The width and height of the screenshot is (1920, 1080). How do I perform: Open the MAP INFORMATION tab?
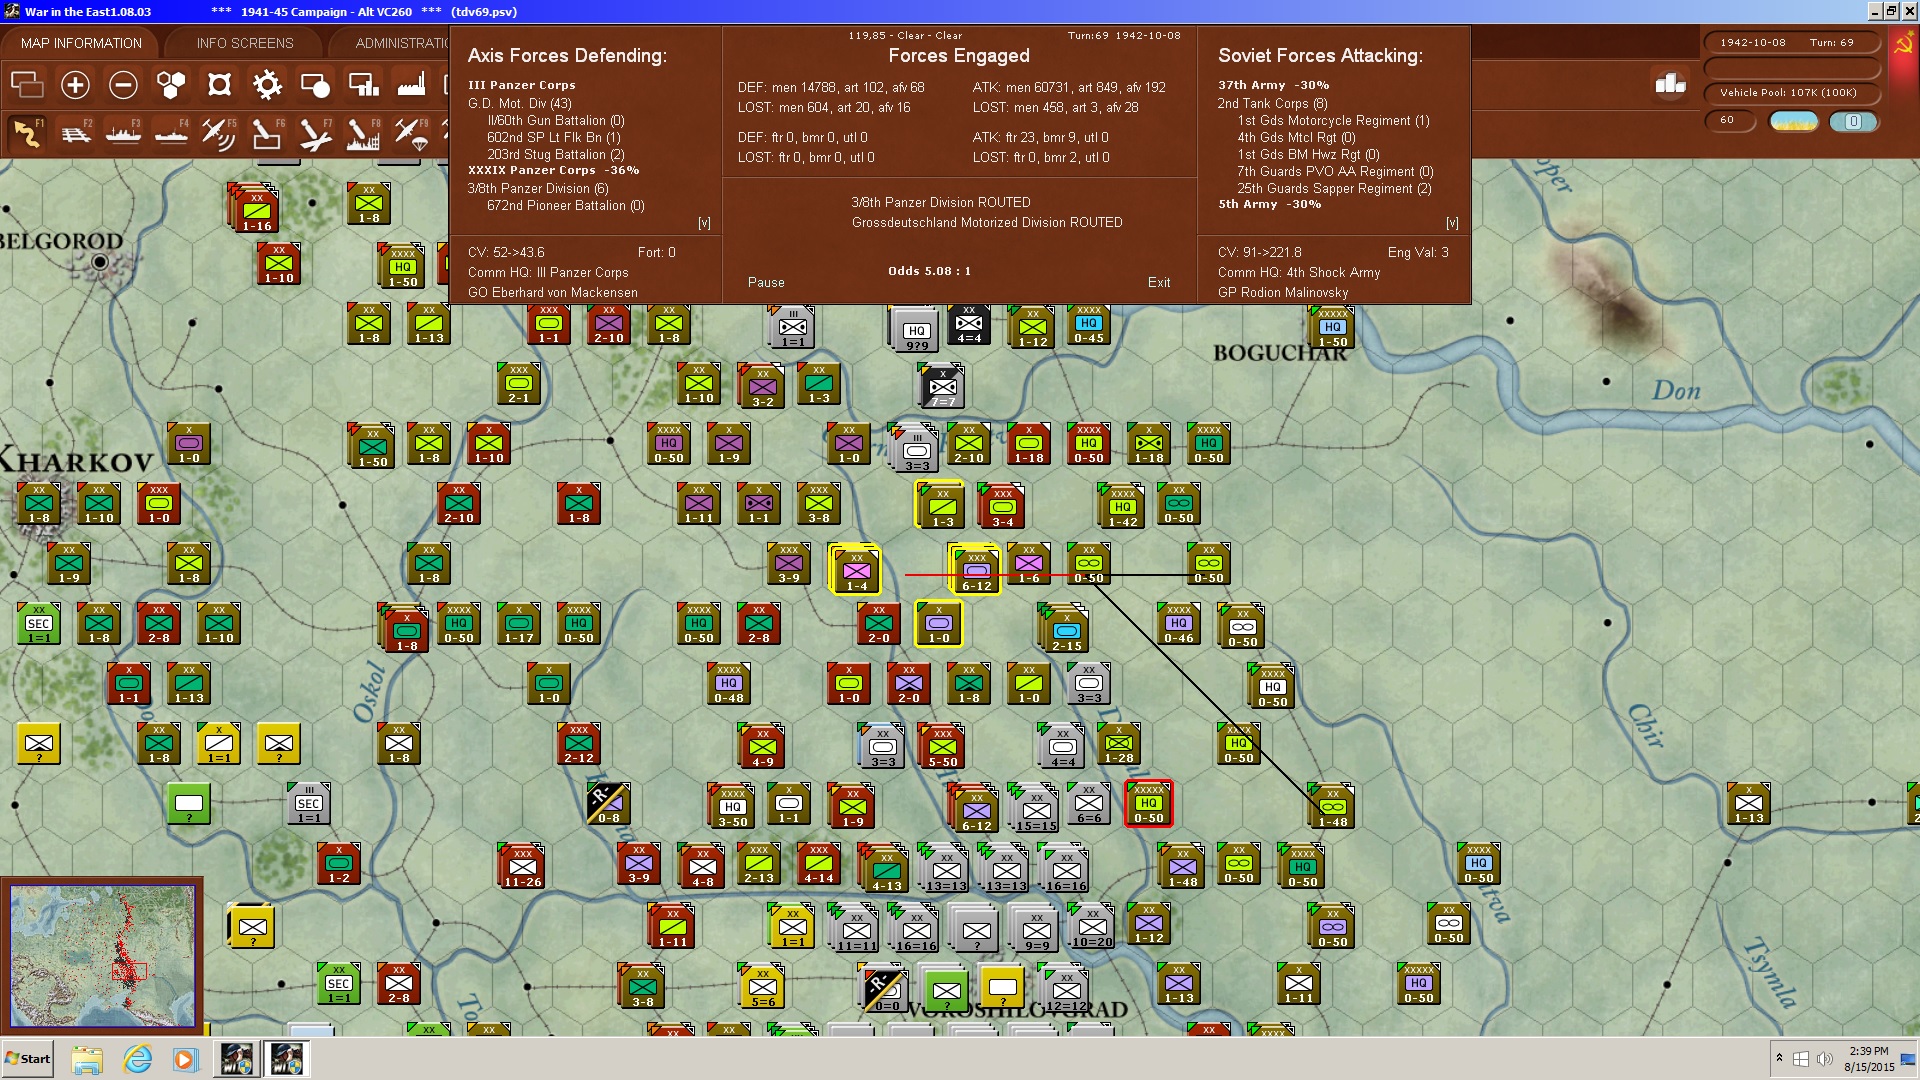pos(81,43)
